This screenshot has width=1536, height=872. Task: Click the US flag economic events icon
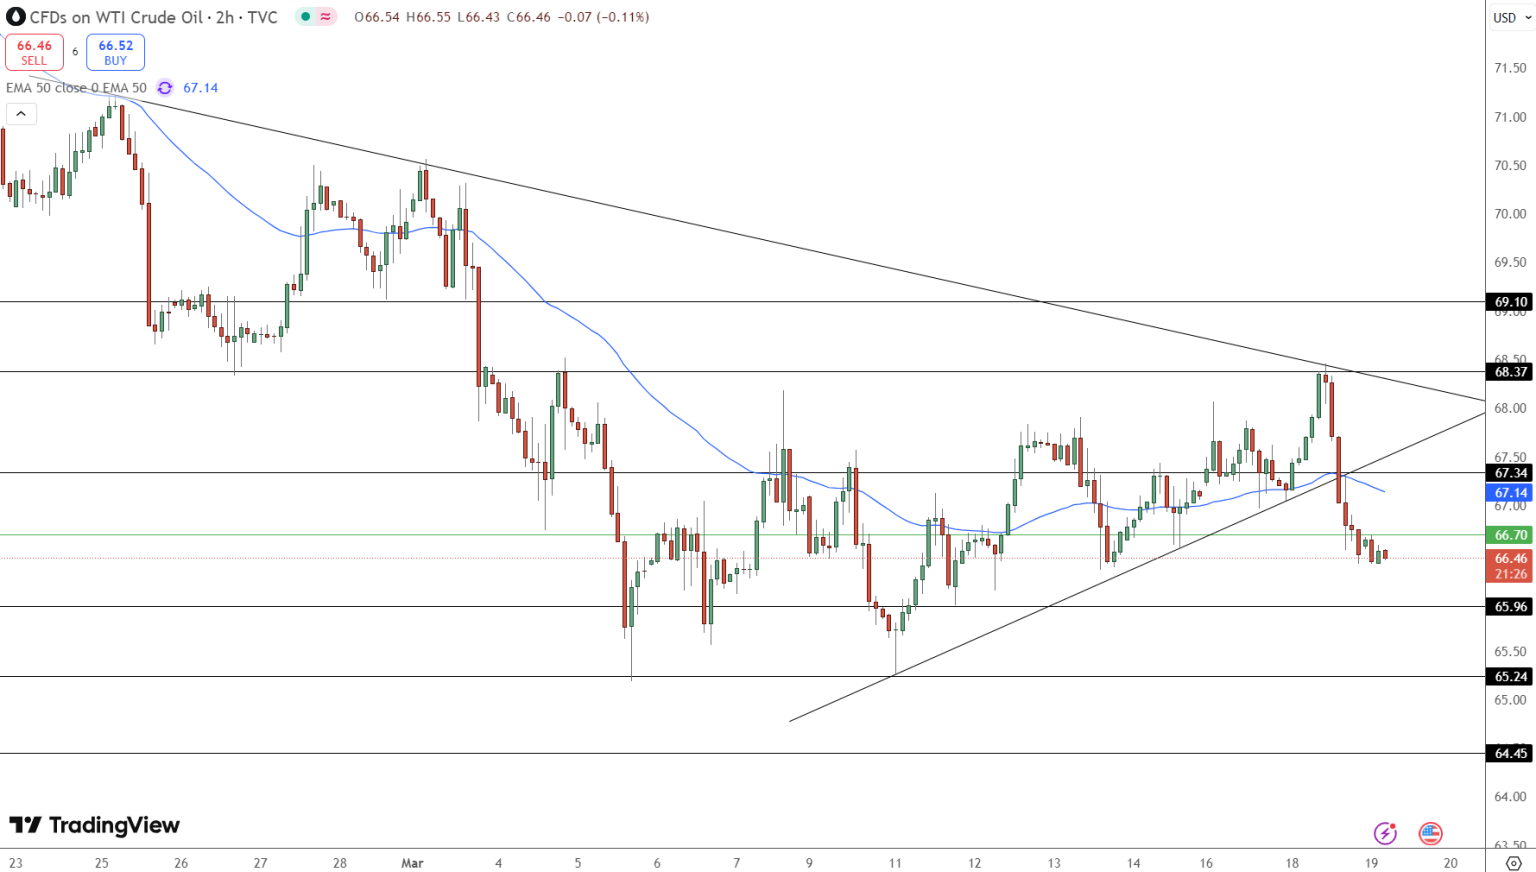[1431, 833]
